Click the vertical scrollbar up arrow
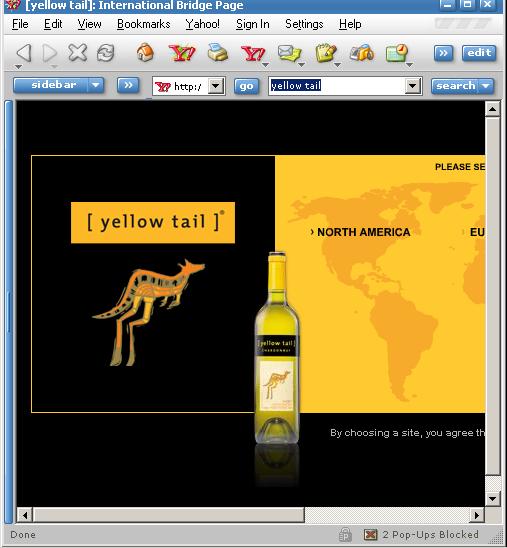Screen dimensions: 507x548 492,109
